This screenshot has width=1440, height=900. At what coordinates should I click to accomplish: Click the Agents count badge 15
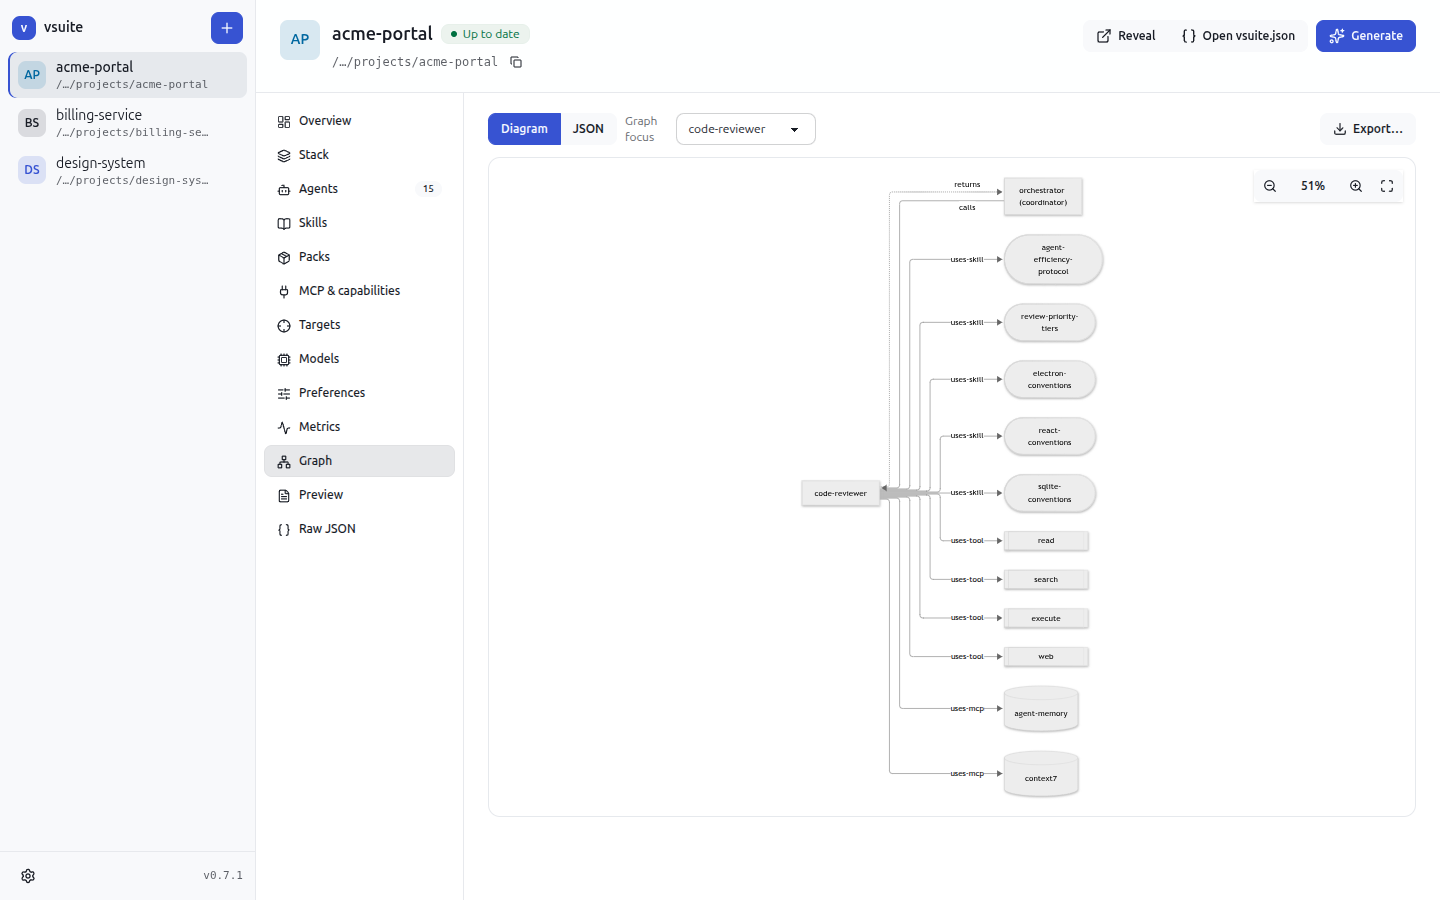click(x=428, y=189)
